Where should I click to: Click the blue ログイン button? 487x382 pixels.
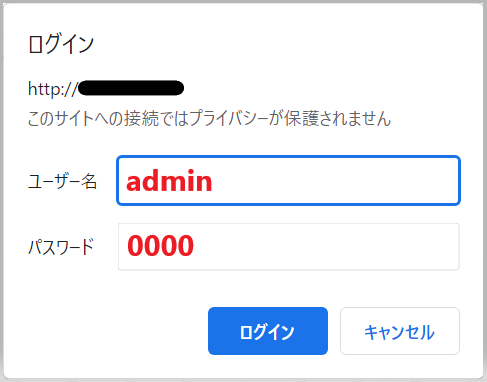[268, 331]
